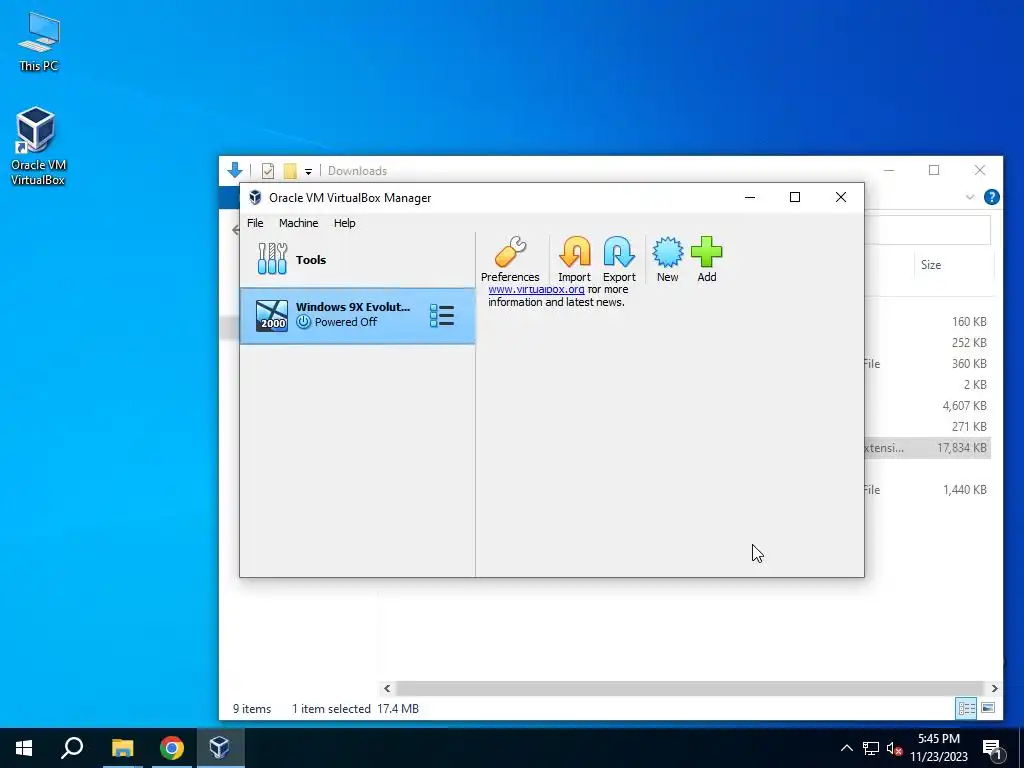1024x768 pixels.
Task: Click the taskbar Search icon
Action: [x=72, y=748]
